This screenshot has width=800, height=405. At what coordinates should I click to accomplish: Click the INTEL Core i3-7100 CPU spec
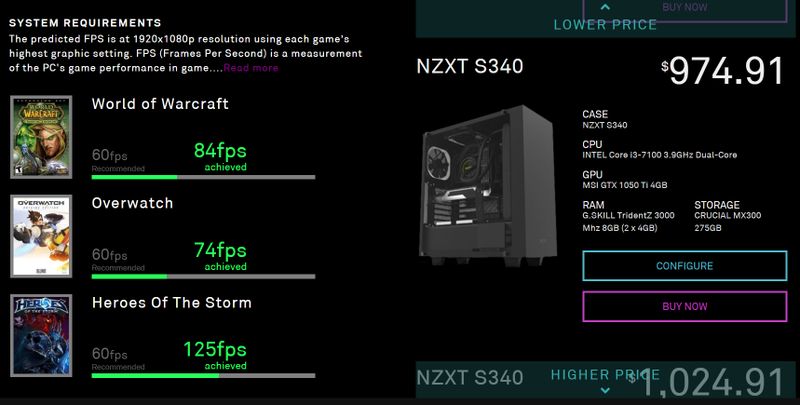(x=660, y=155)
